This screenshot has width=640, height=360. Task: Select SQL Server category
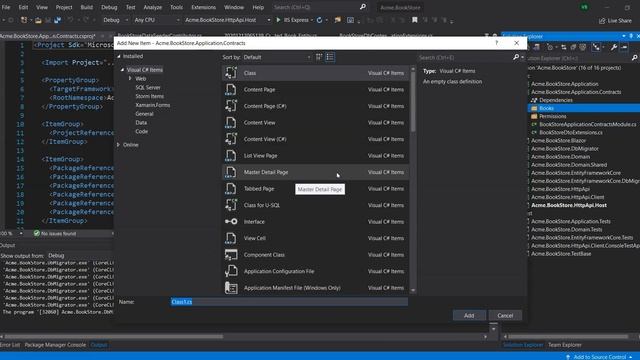coord(148,87)
